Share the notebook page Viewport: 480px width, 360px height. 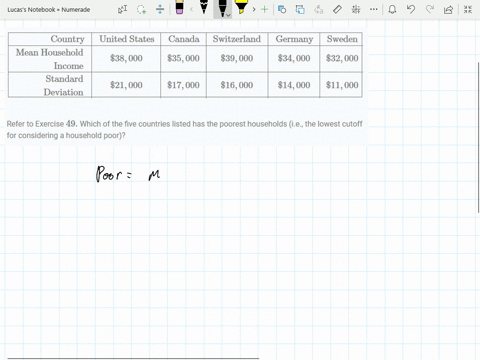448,9
